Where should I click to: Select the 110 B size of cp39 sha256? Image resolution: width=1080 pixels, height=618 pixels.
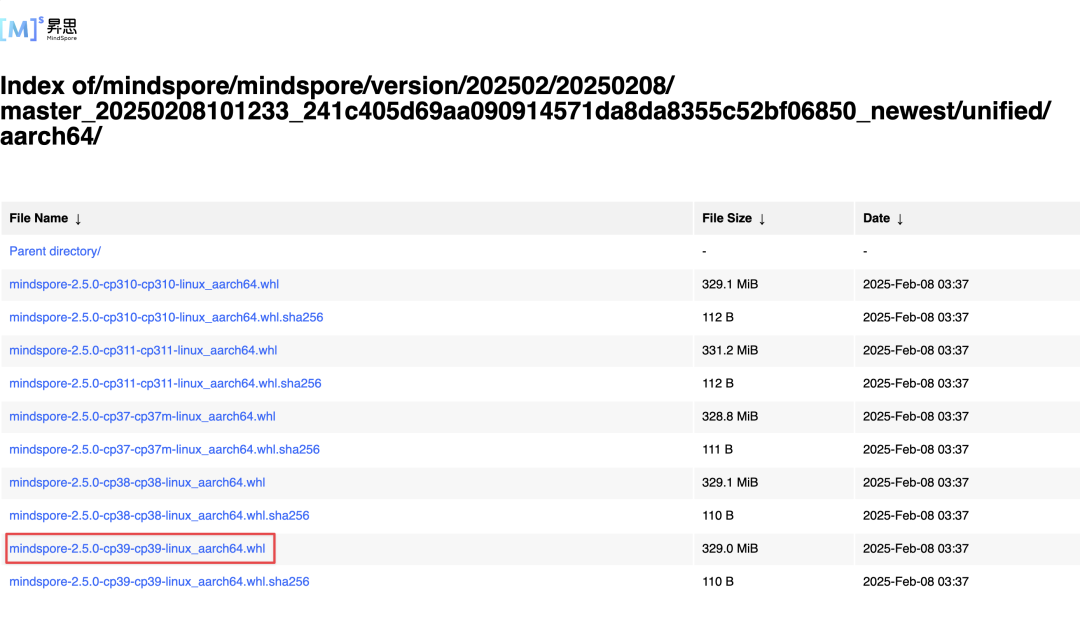tap(718, 582)
